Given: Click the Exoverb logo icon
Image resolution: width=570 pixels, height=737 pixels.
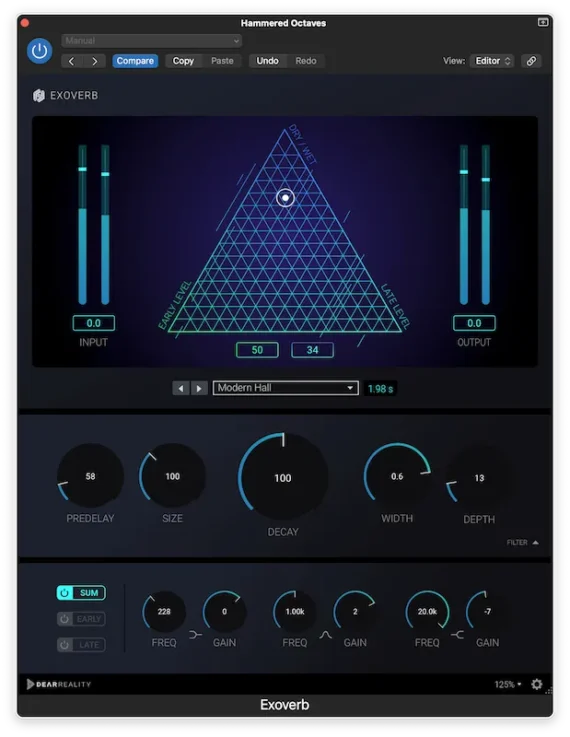Looking at the screenshot, I should click(x=39, y=95).
